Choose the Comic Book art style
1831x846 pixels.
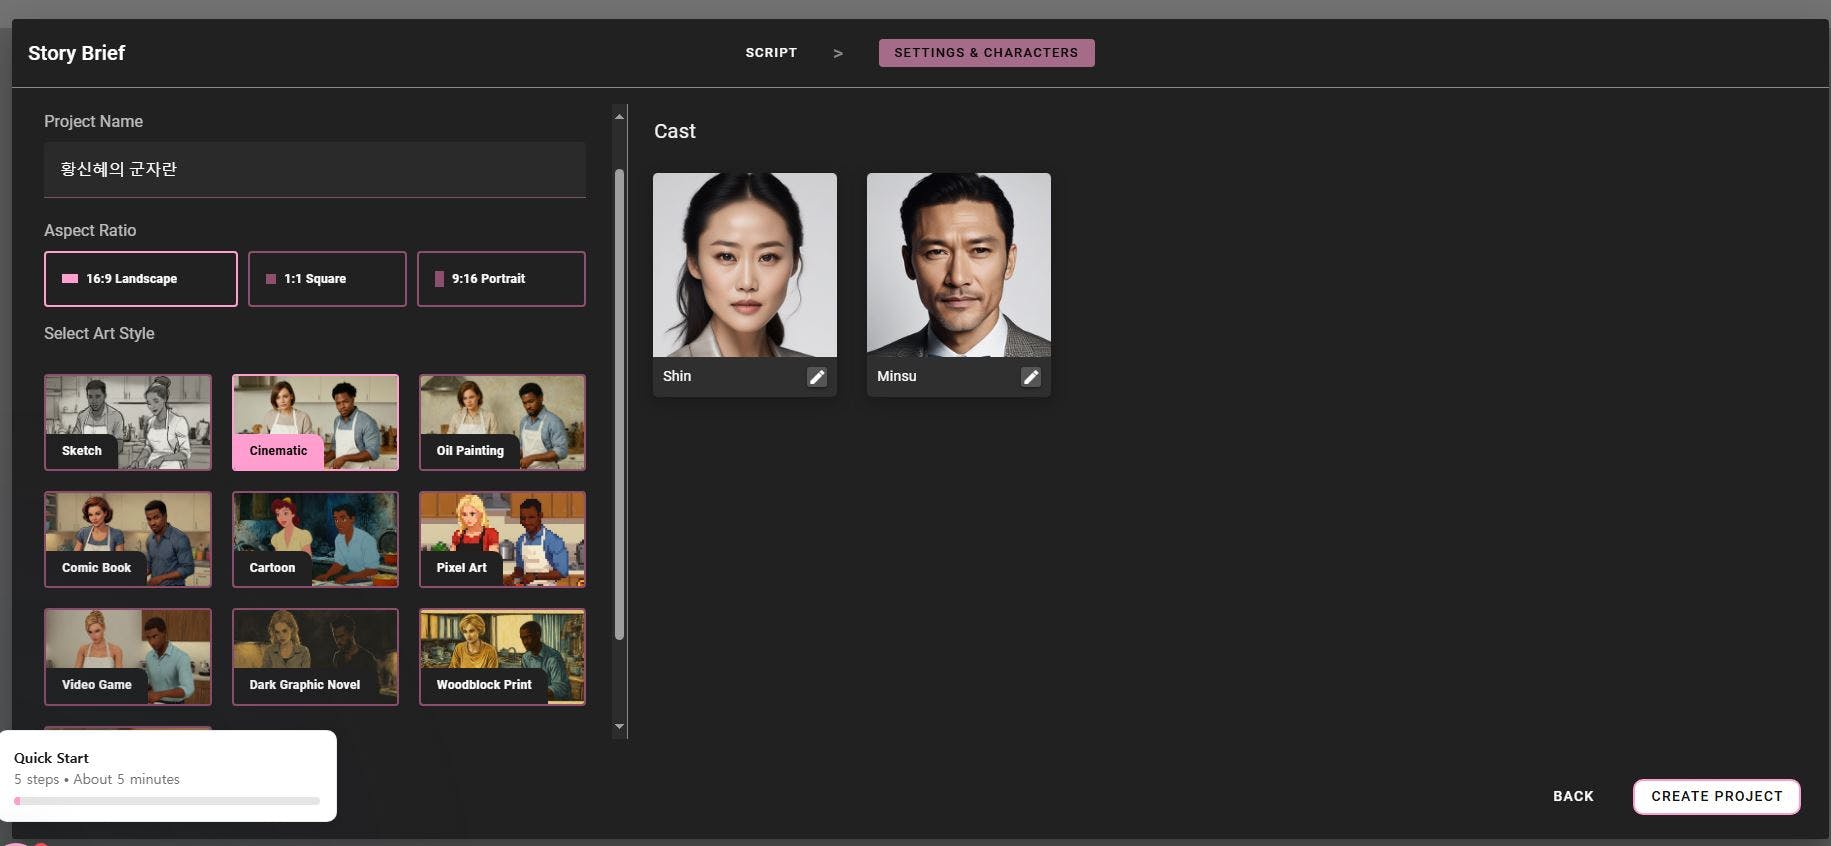tap(128, 539)
